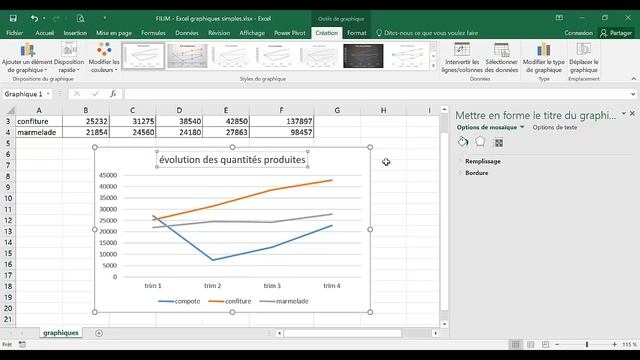Zoom out with the minus button

[557, 344]
